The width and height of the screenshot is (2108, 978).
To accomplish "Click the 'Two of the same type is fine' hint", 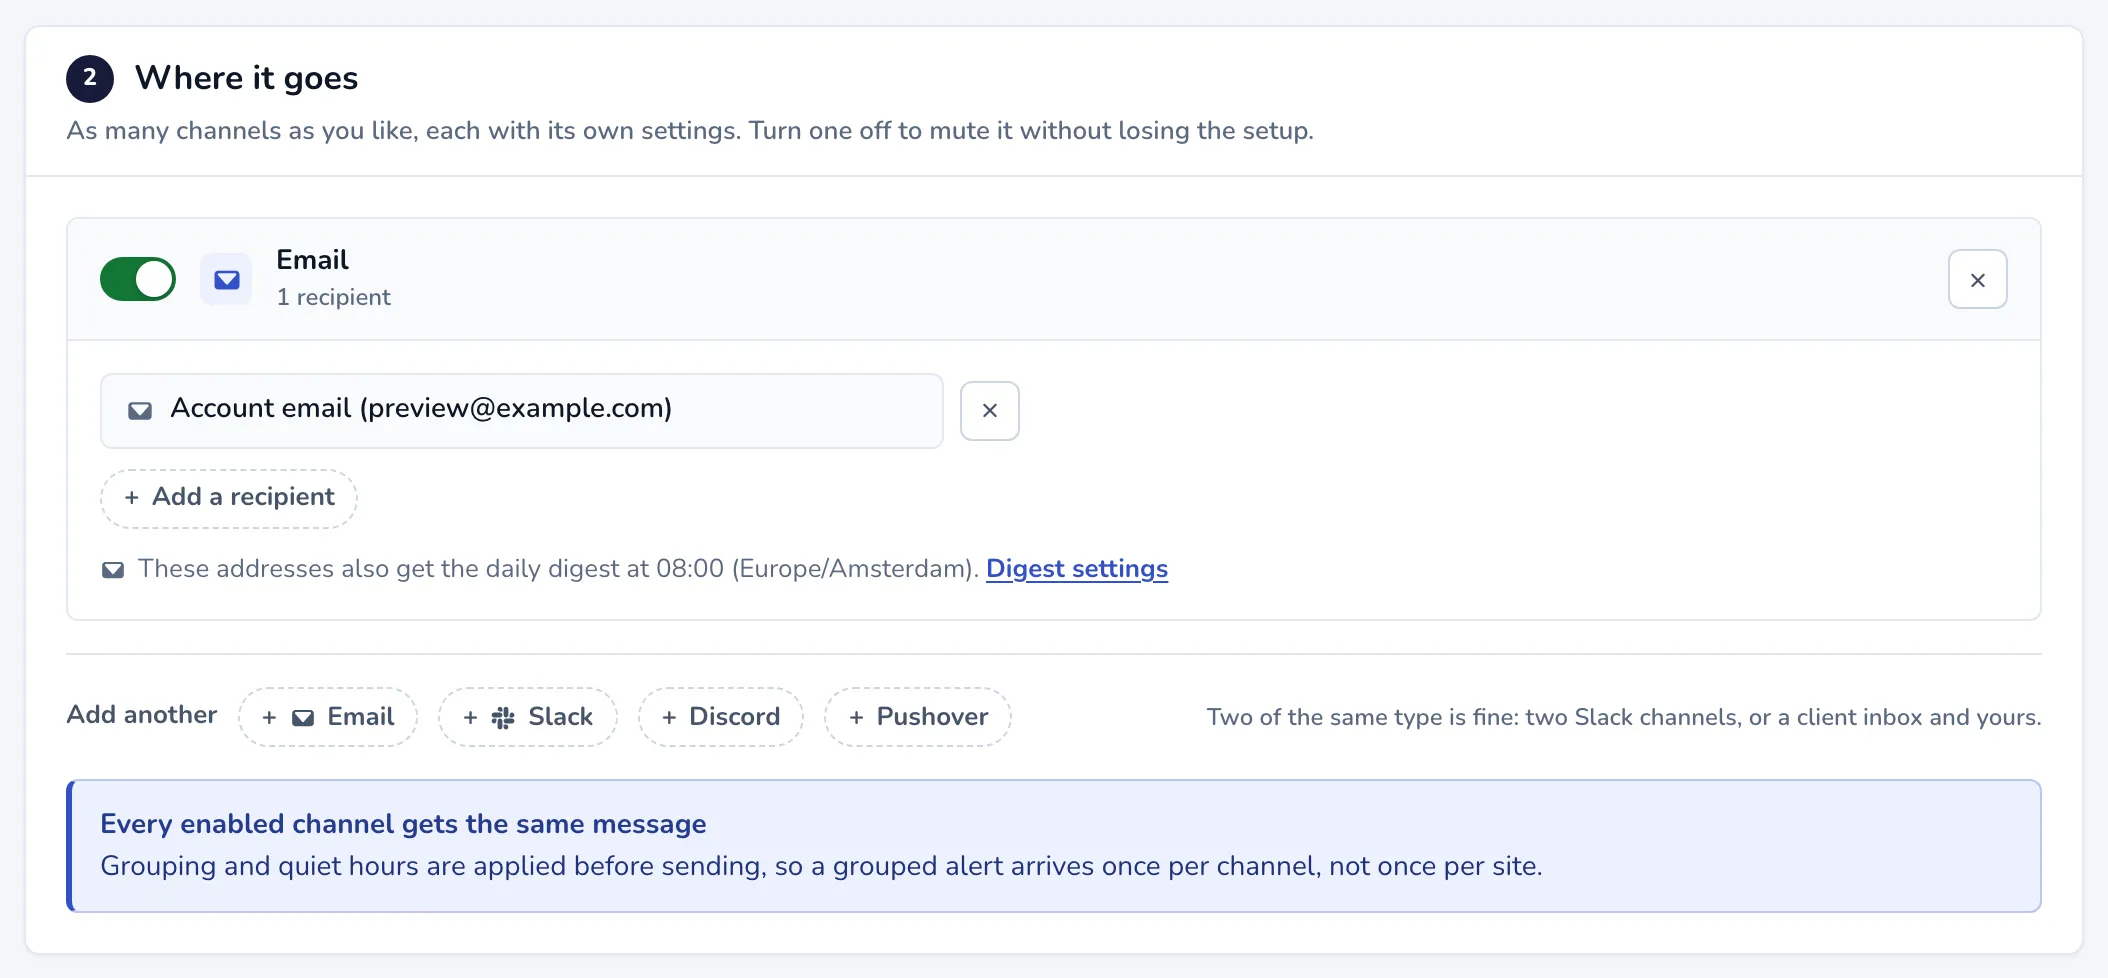I will pyautogui.click(x=1623, y=717).
